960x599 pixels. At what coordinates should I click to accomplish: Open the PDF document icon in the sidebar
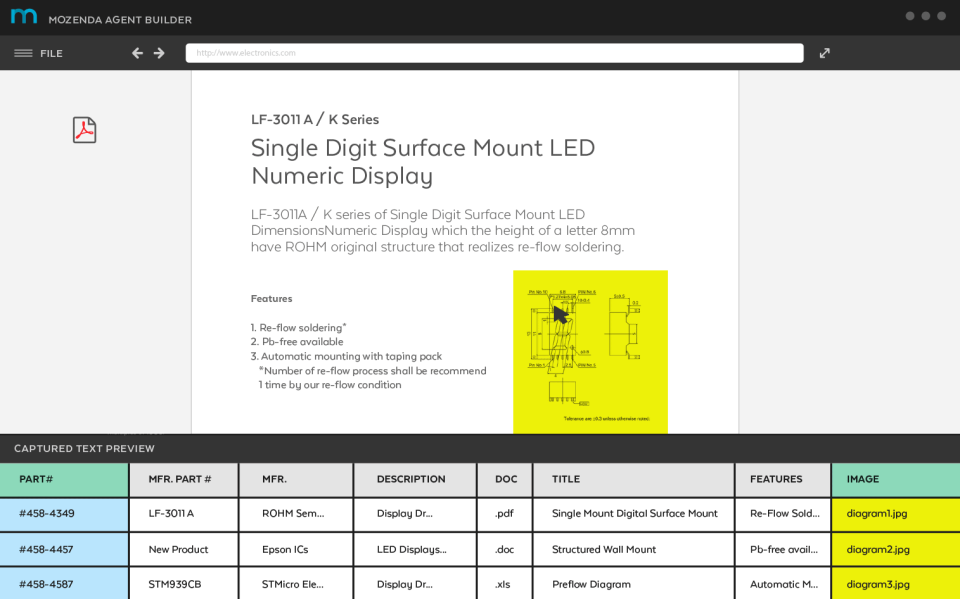84,130
